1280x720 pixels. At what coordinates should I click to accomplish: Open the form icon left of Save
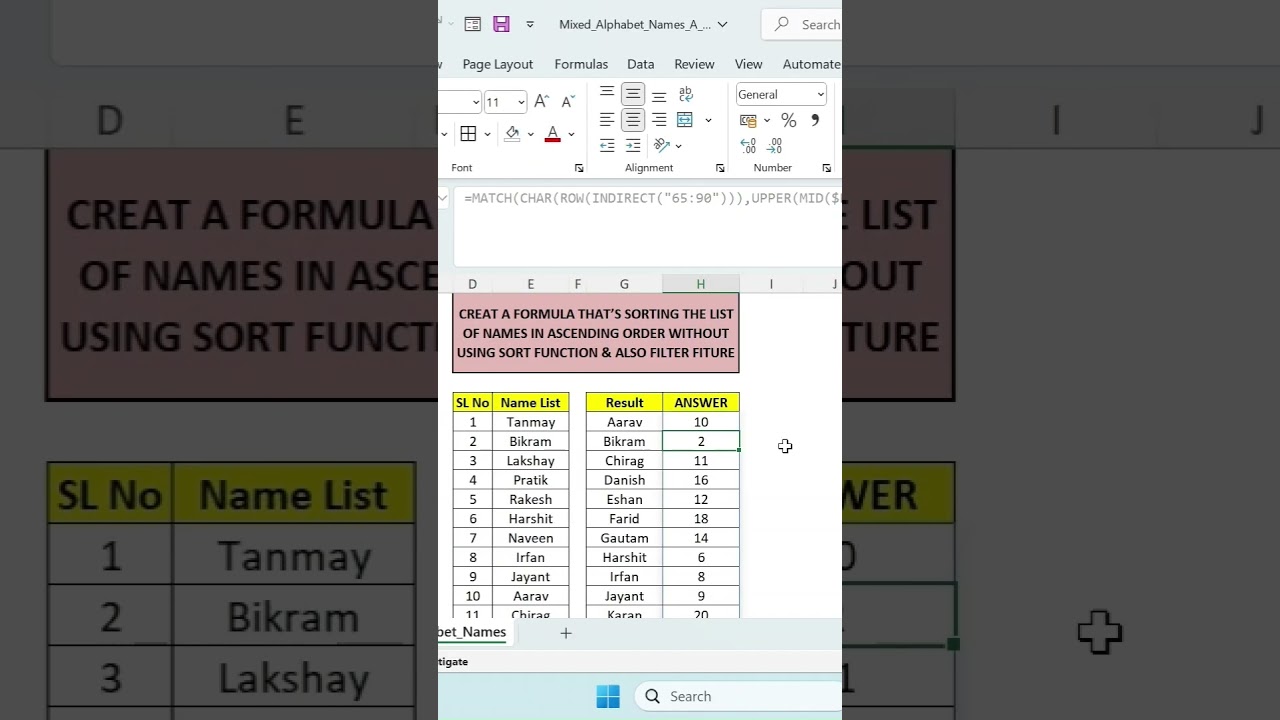coord(473,24)
